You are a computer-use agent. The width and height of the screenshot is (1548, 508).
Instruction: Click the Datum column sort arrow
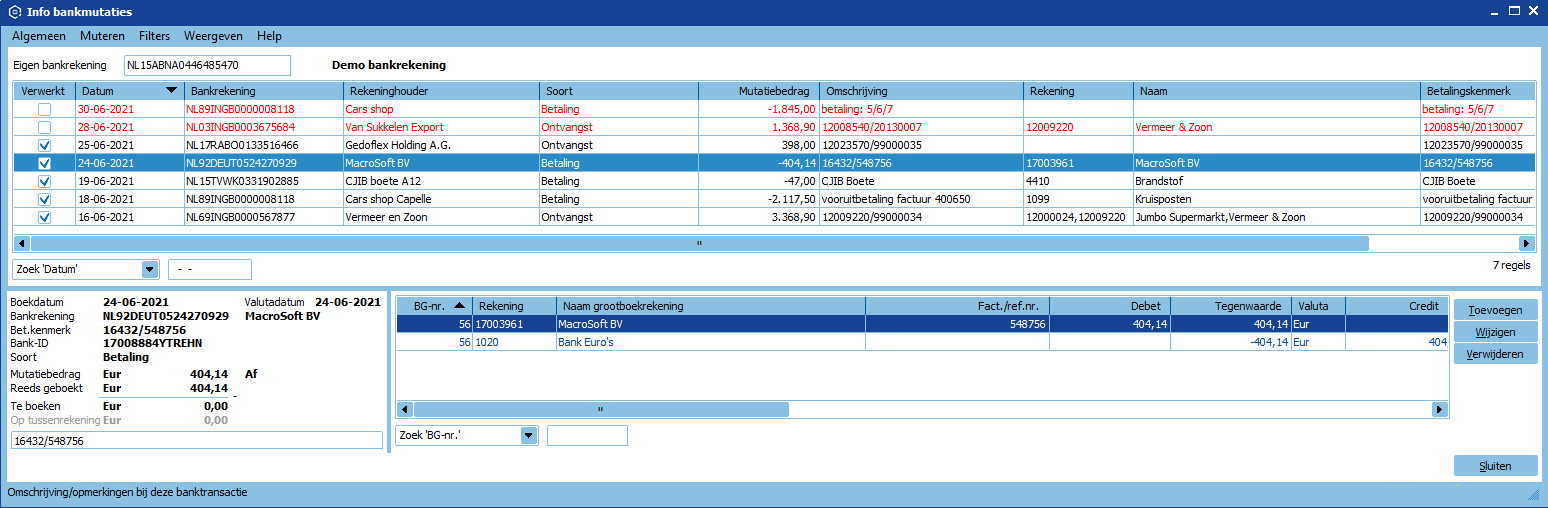(x=171, y=91)
